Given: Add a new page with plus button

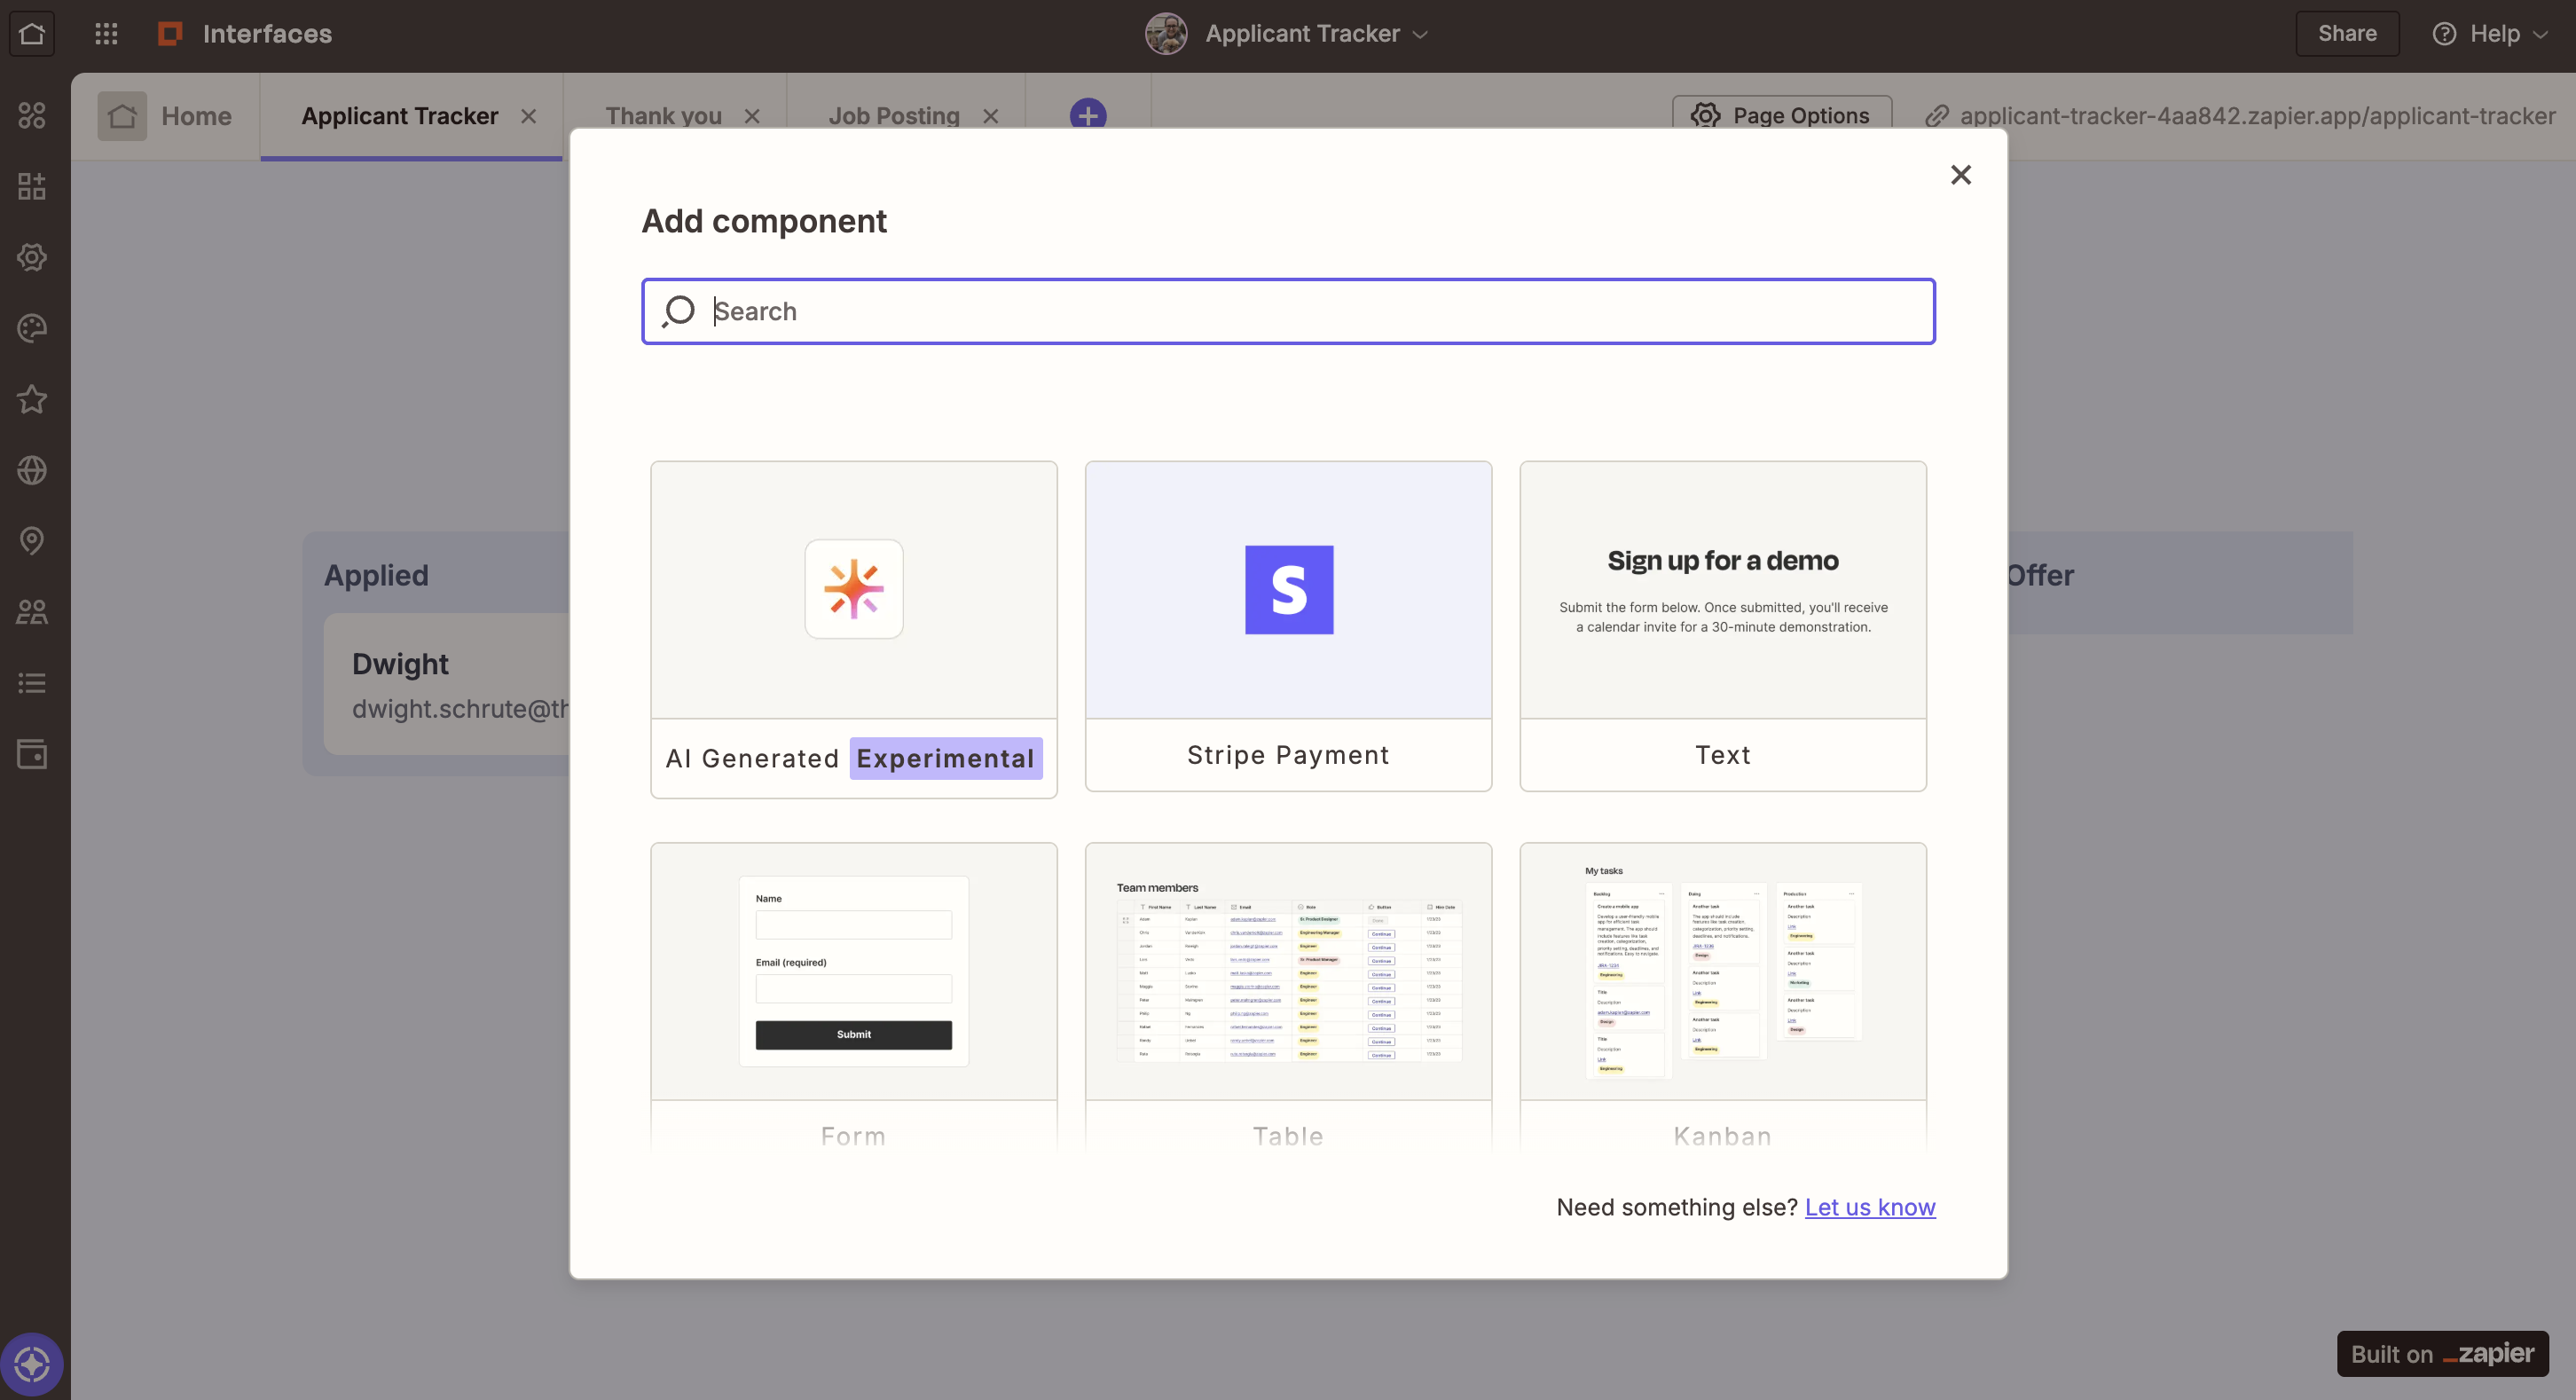Looking at the screenshot, I should [1088, 115].
